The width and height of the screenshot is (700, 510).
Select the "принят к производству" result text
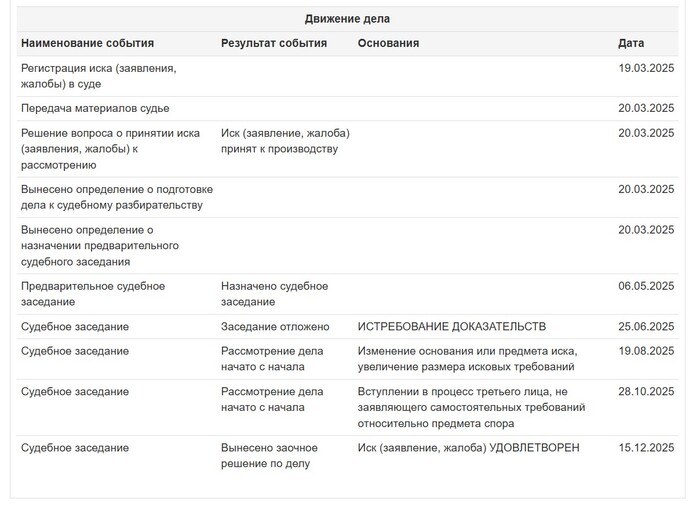click(x=279, y=149)
